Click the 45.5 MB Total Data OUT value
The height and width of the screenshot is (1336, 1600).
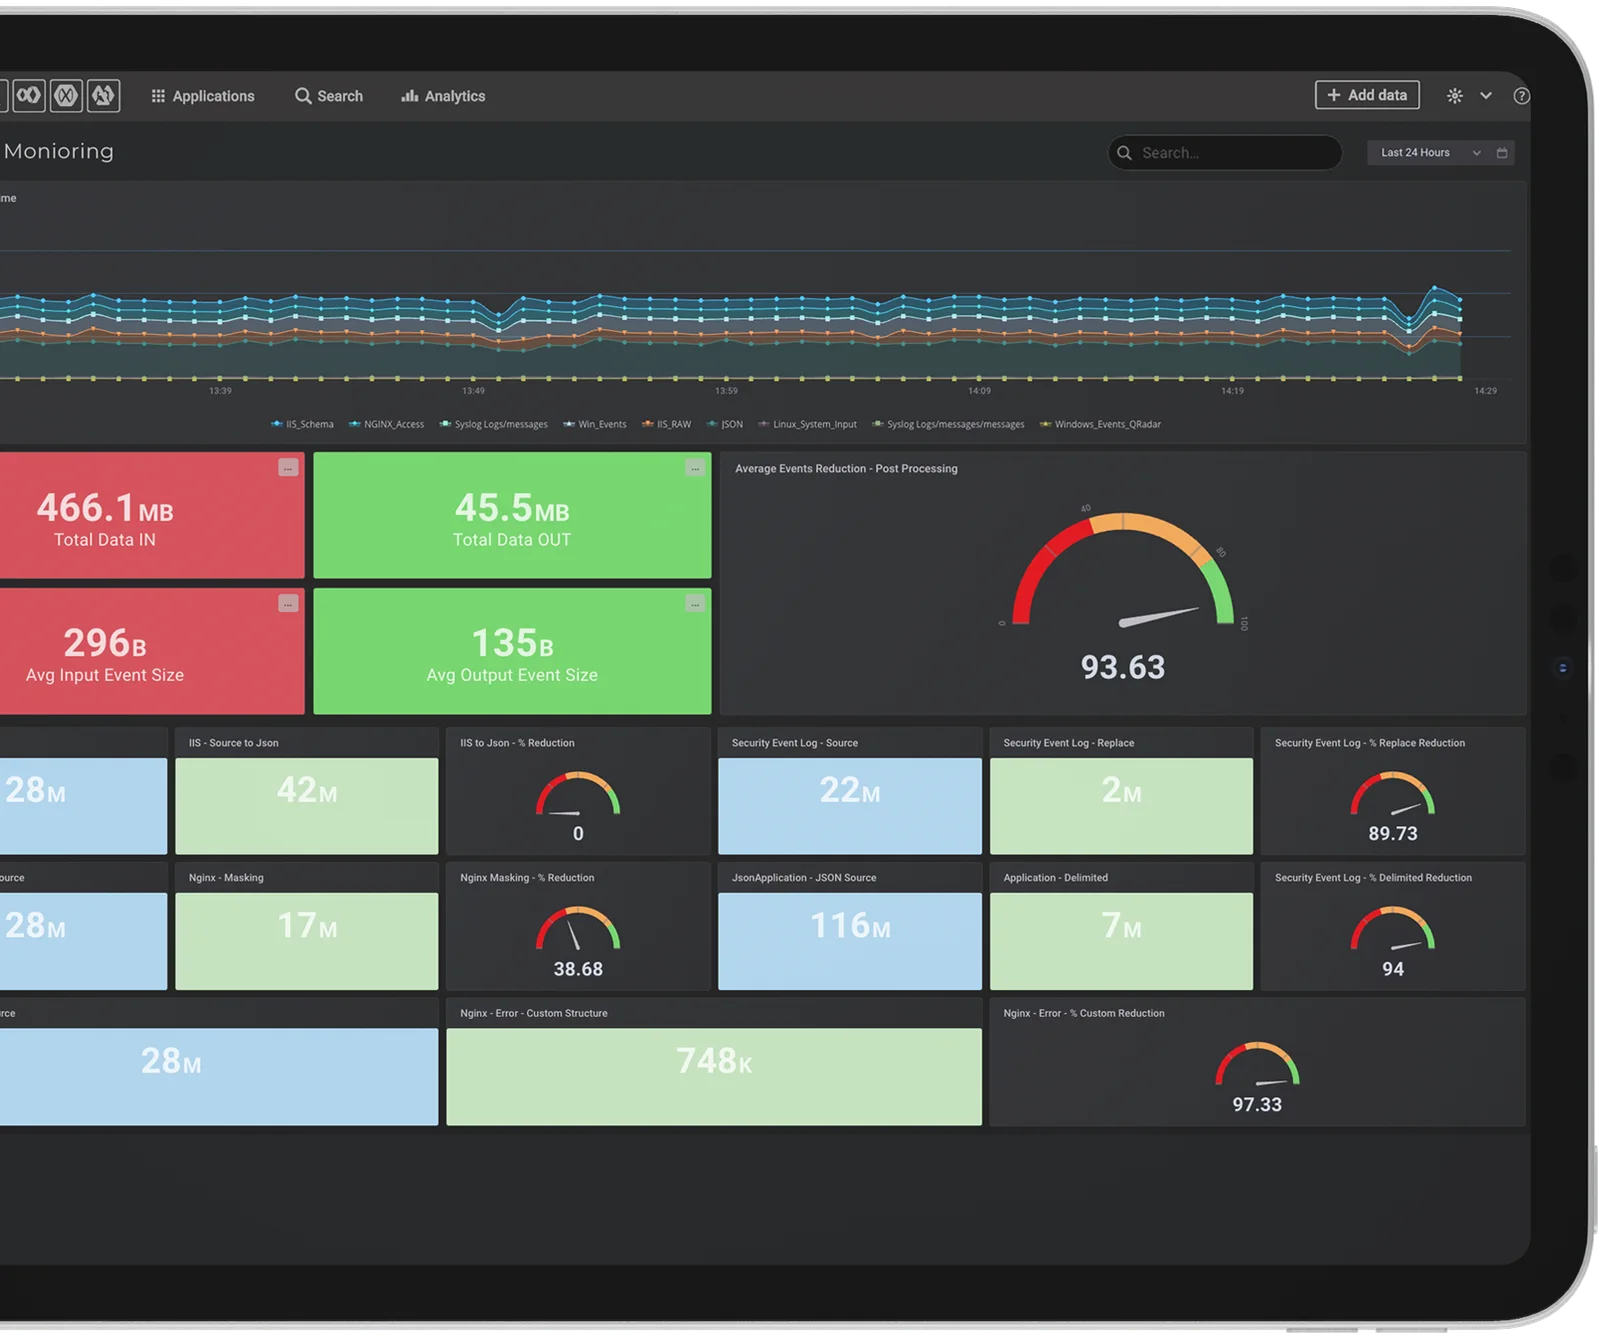(512, 508)
